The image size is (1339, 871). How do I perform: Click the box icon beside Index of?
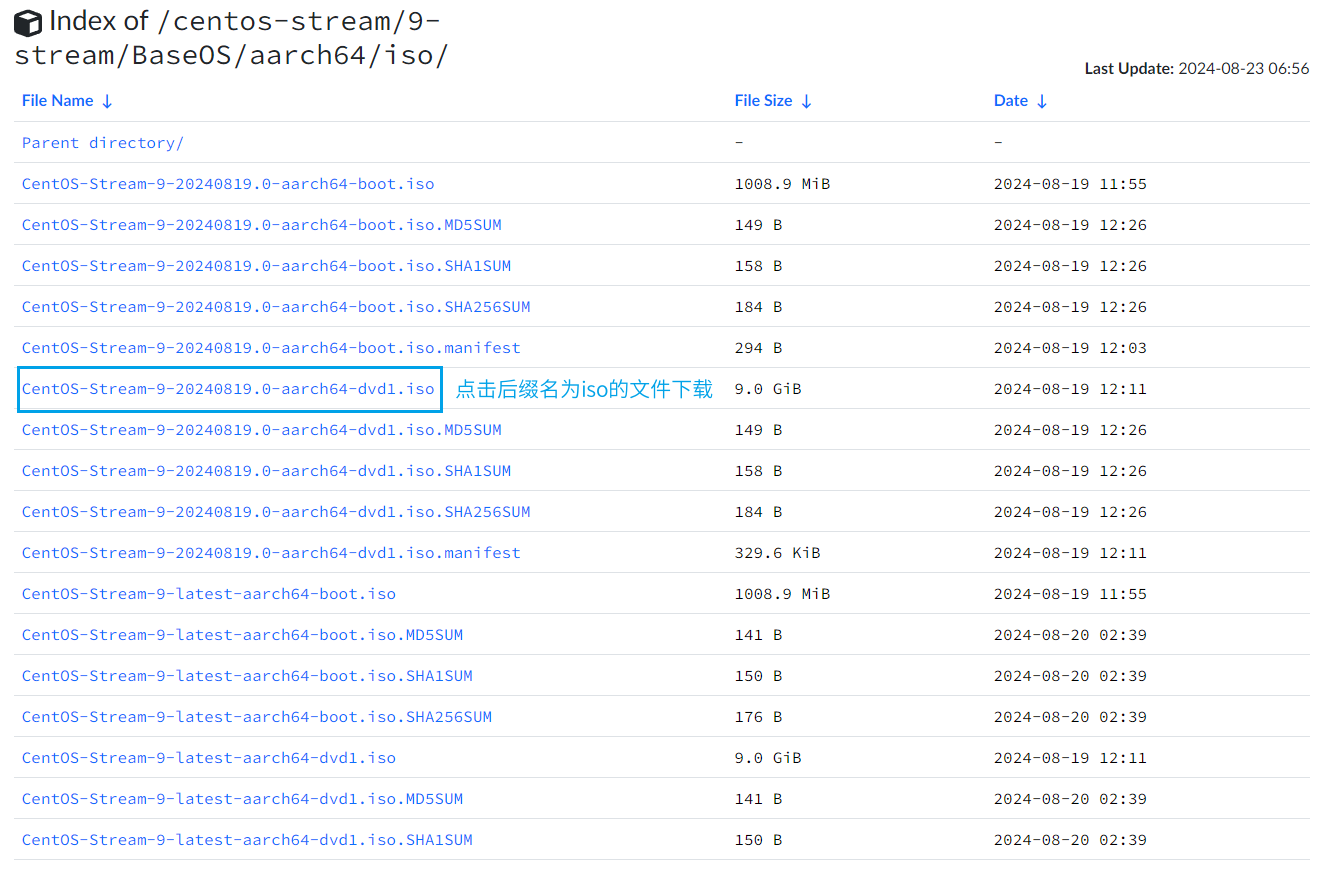(x=28, y=23)
